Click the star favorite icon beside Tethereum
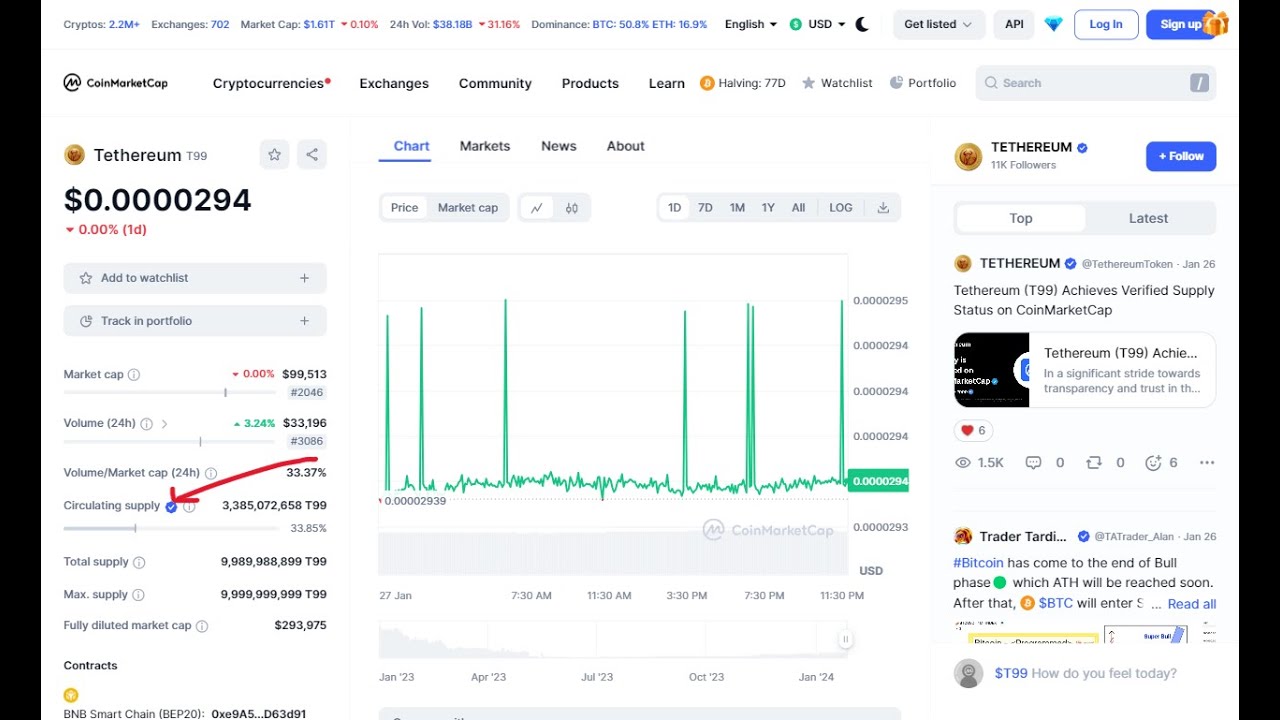This screenshot has width=1280, height=720. coord(274,154)
